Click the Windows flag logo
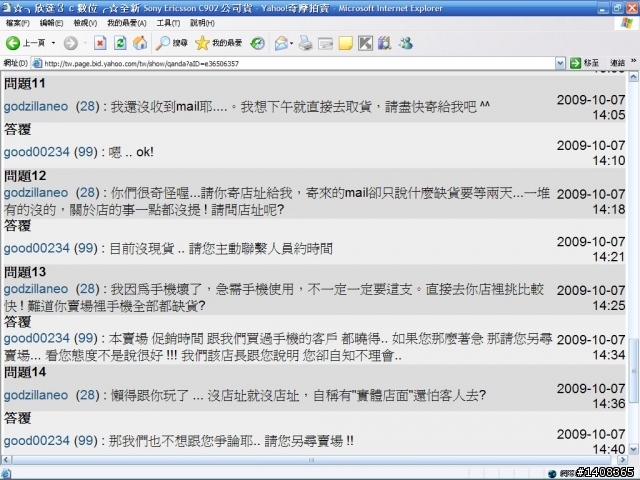The image size is (640, 480). [626, 23]
